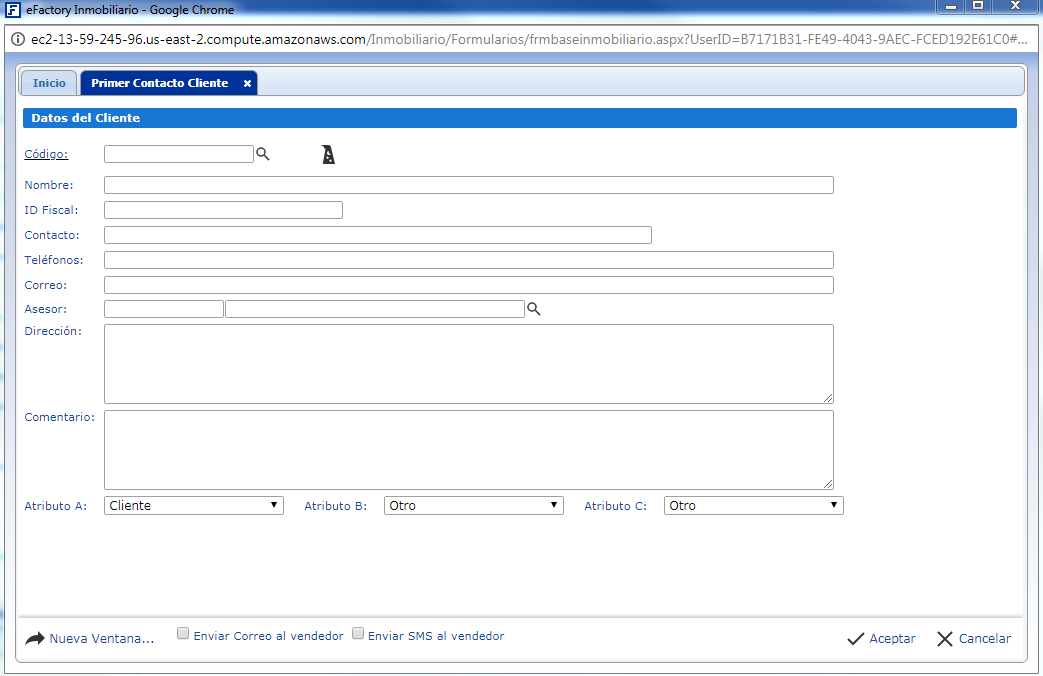Image resolution: width=1043 pixels, height=676 pixels.
Task: Click the Cancelar button label
Action: [x=984, y=639]
